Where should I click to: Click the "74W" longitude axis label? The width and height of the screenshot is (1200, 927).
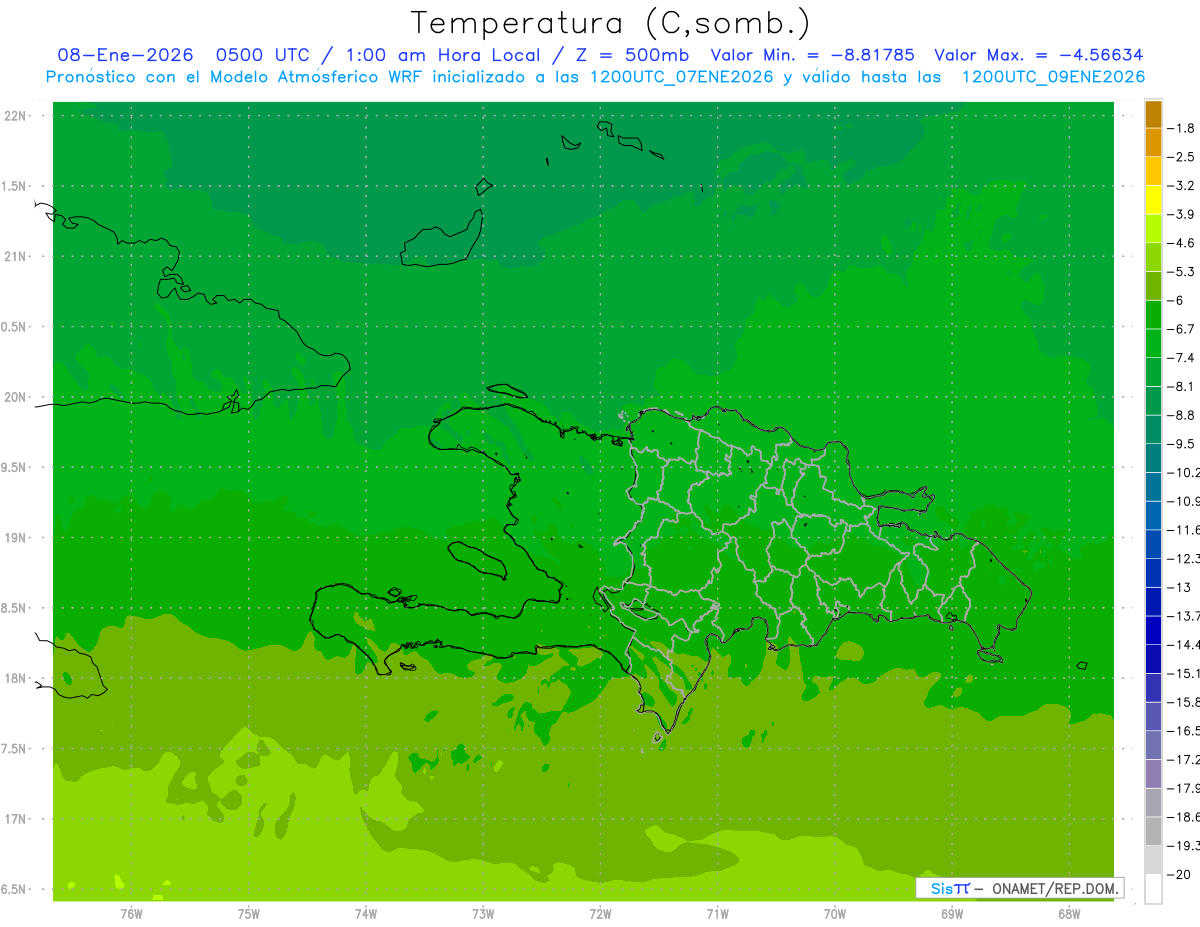pyautogui.click(x=366, y=913)
